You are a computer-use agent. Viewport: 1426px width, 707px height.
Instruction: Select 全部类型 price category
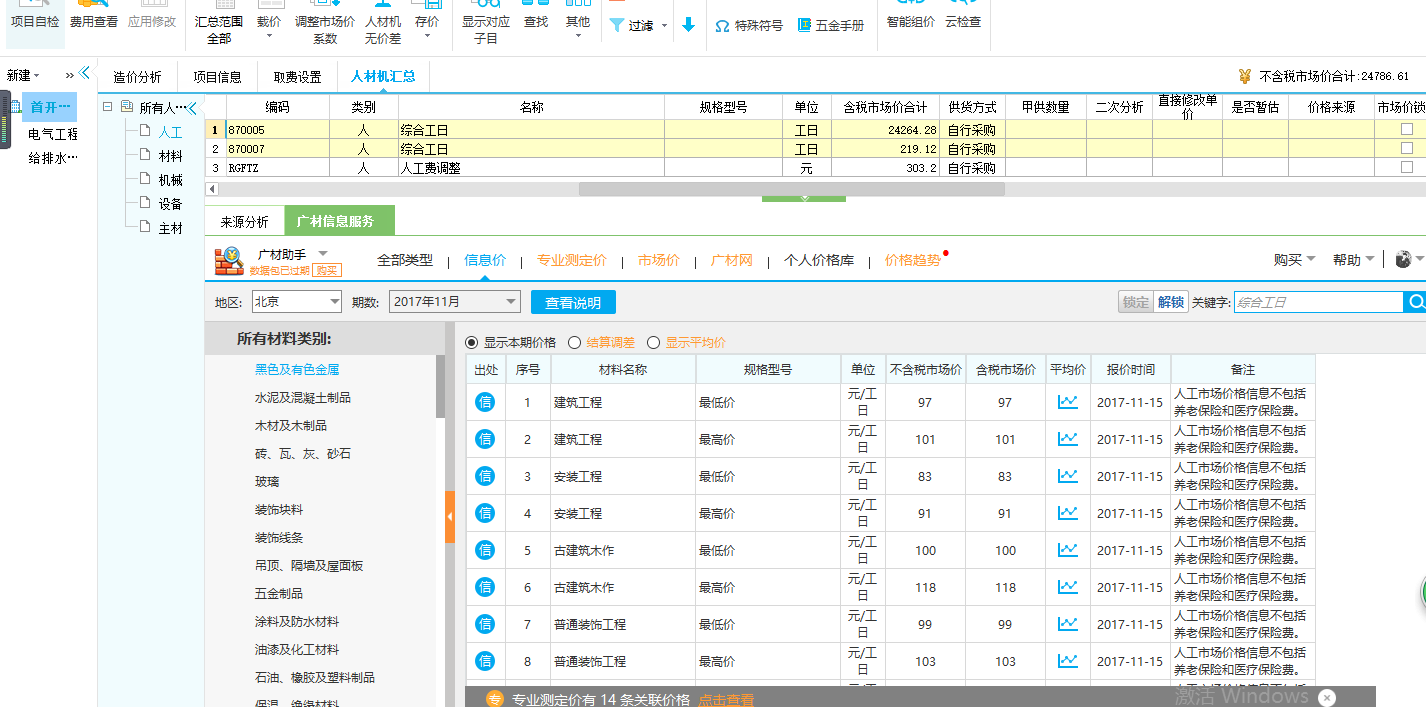(405, 260)
